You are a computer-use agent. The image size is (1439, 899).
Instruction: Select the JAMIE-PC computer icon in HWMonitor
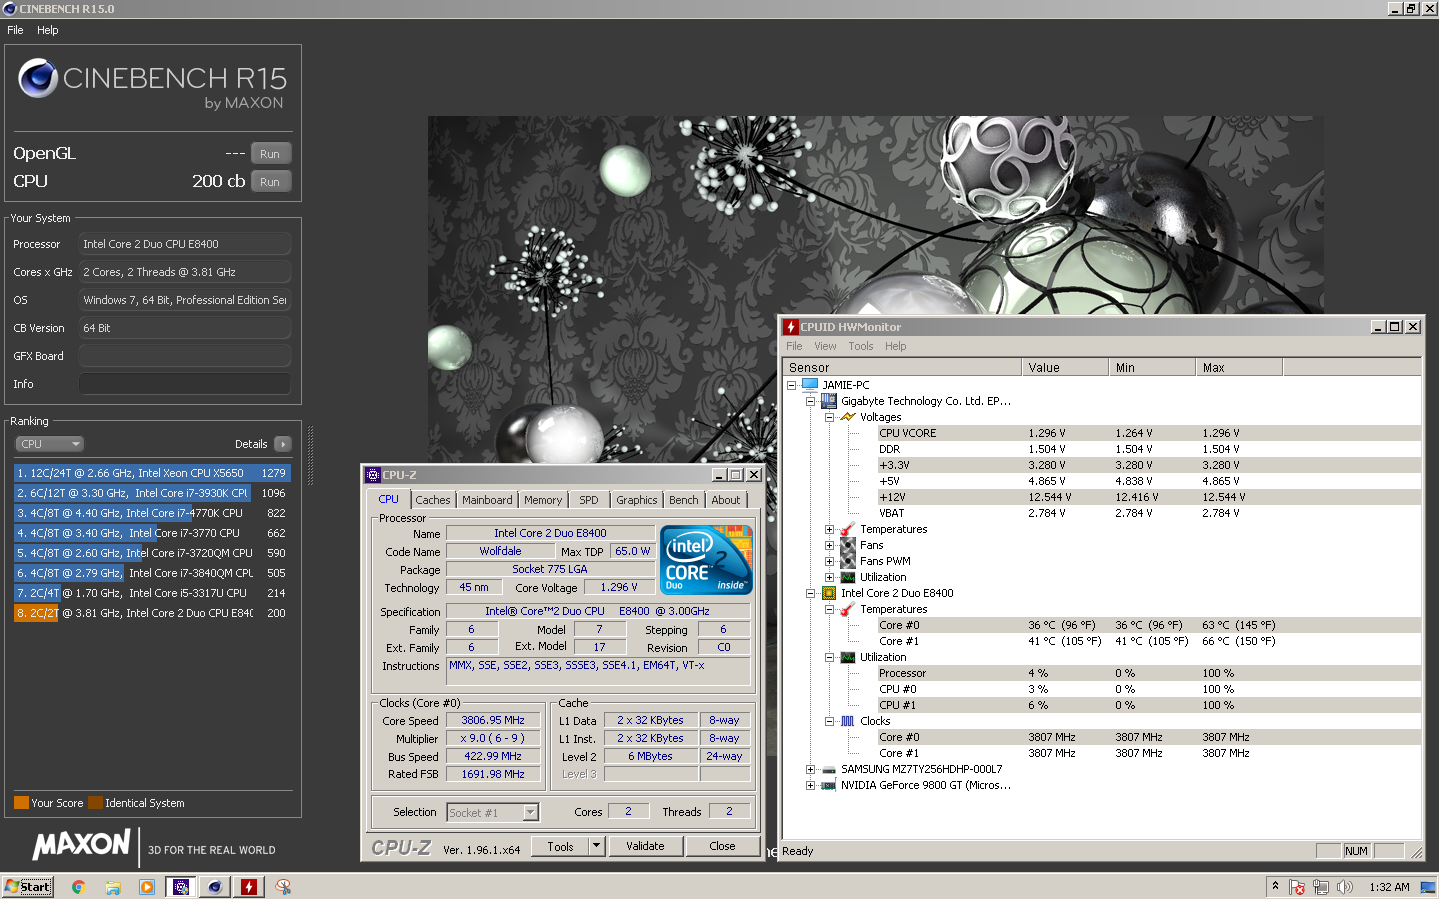(810, 385)
